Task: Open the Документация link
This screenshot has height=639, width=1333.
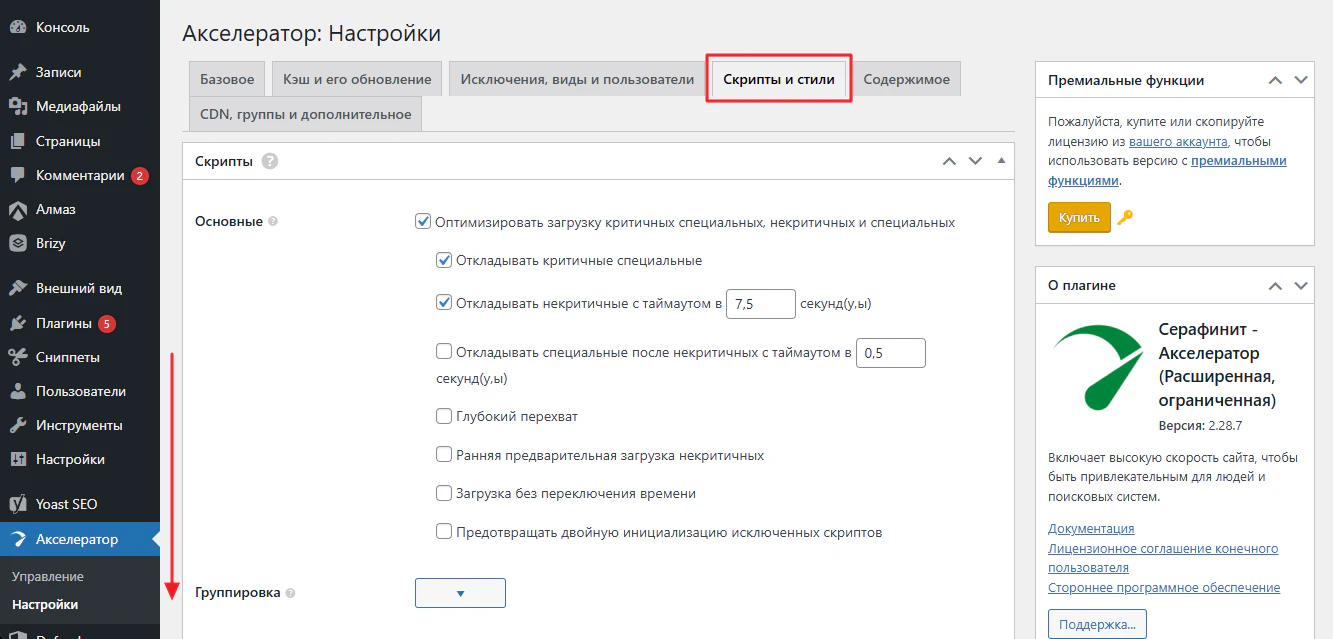Action: [x=1091, y=528]
